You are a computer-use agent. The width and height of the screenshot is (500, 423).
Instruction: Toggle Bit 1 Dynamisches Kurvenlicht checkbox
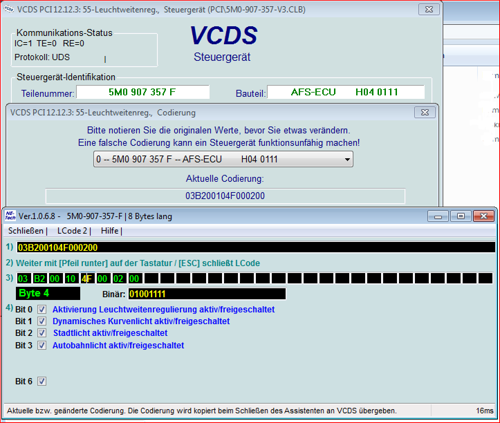pyautogui.click(x=42, y=321)
